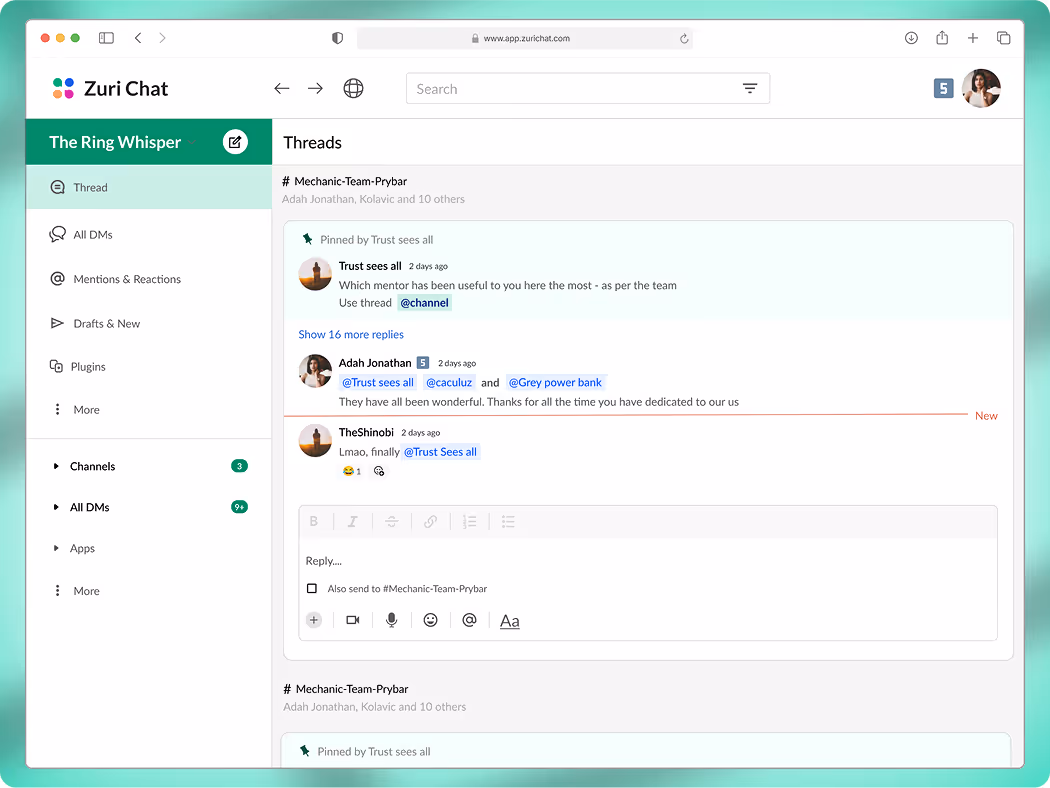Toggle numbered list in reply editor
Image resolution: width=1050 pixels, height=788 pixels.
pos(469,522)
